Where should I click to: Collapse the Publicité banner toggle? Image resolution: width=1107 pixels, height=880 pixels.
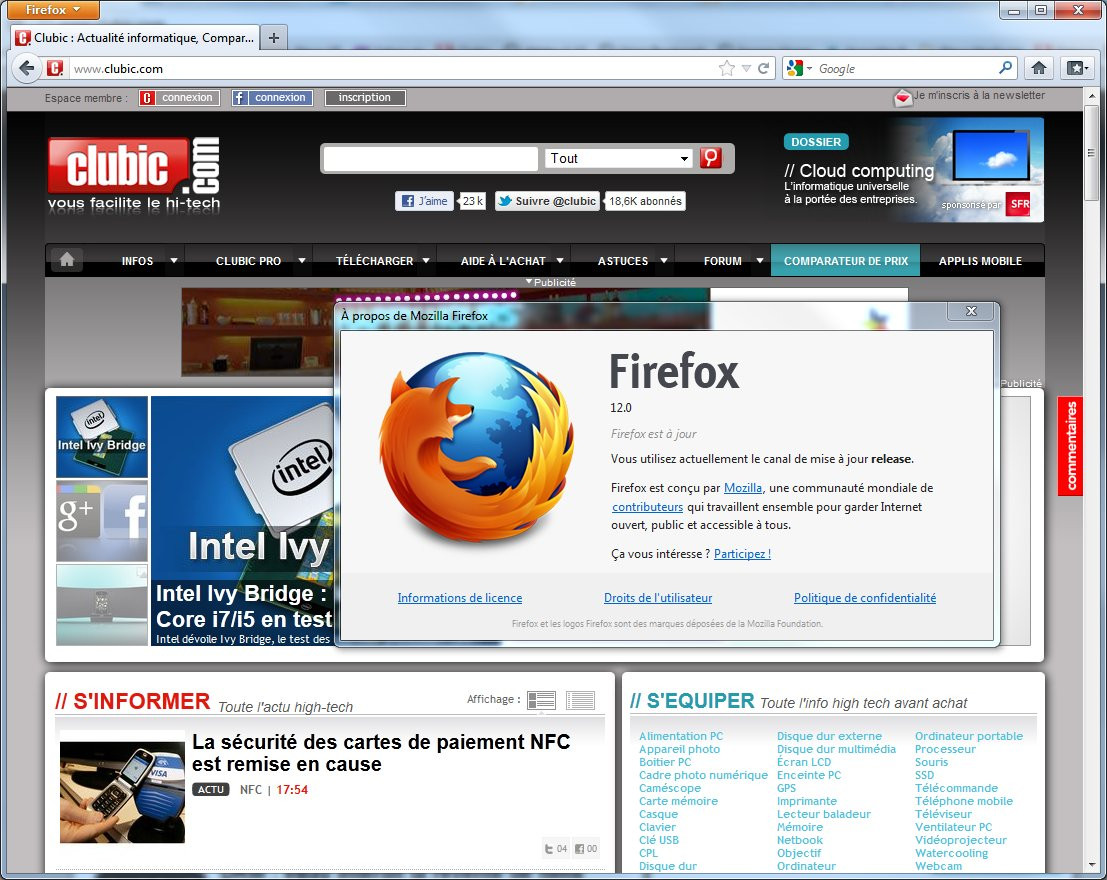[x=551, y=282]
